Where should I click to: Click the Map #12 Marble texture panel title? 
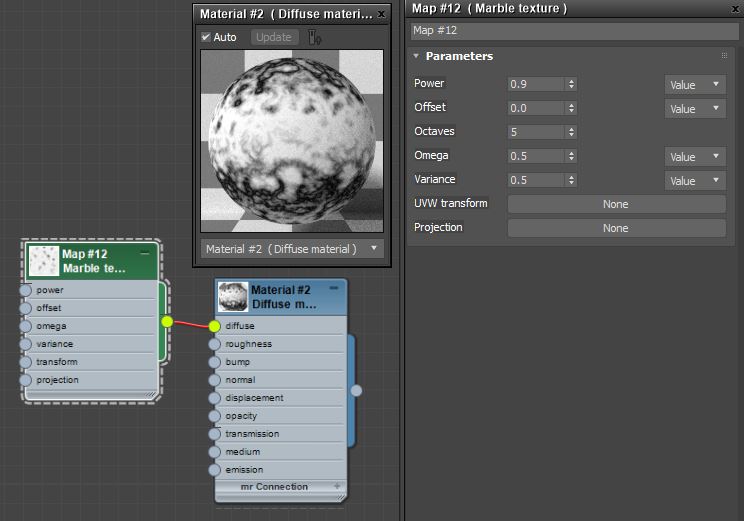[x=489, y=9]
